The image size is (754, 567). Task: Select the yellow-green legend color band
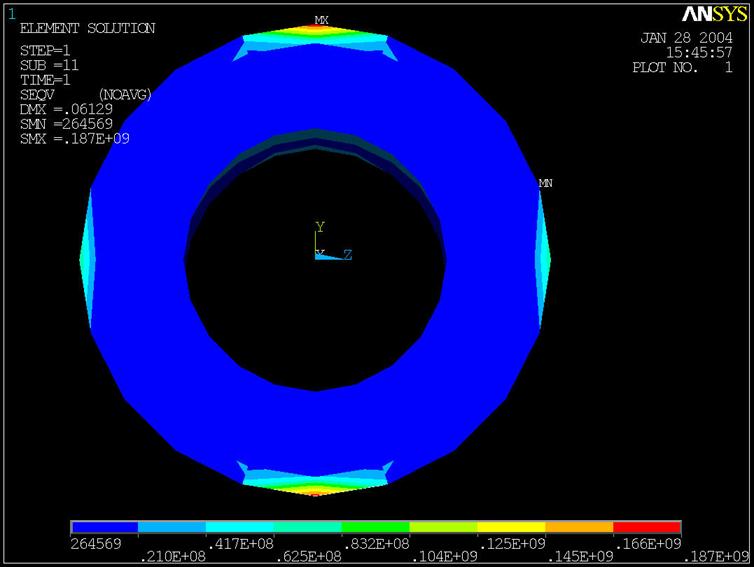444,527
